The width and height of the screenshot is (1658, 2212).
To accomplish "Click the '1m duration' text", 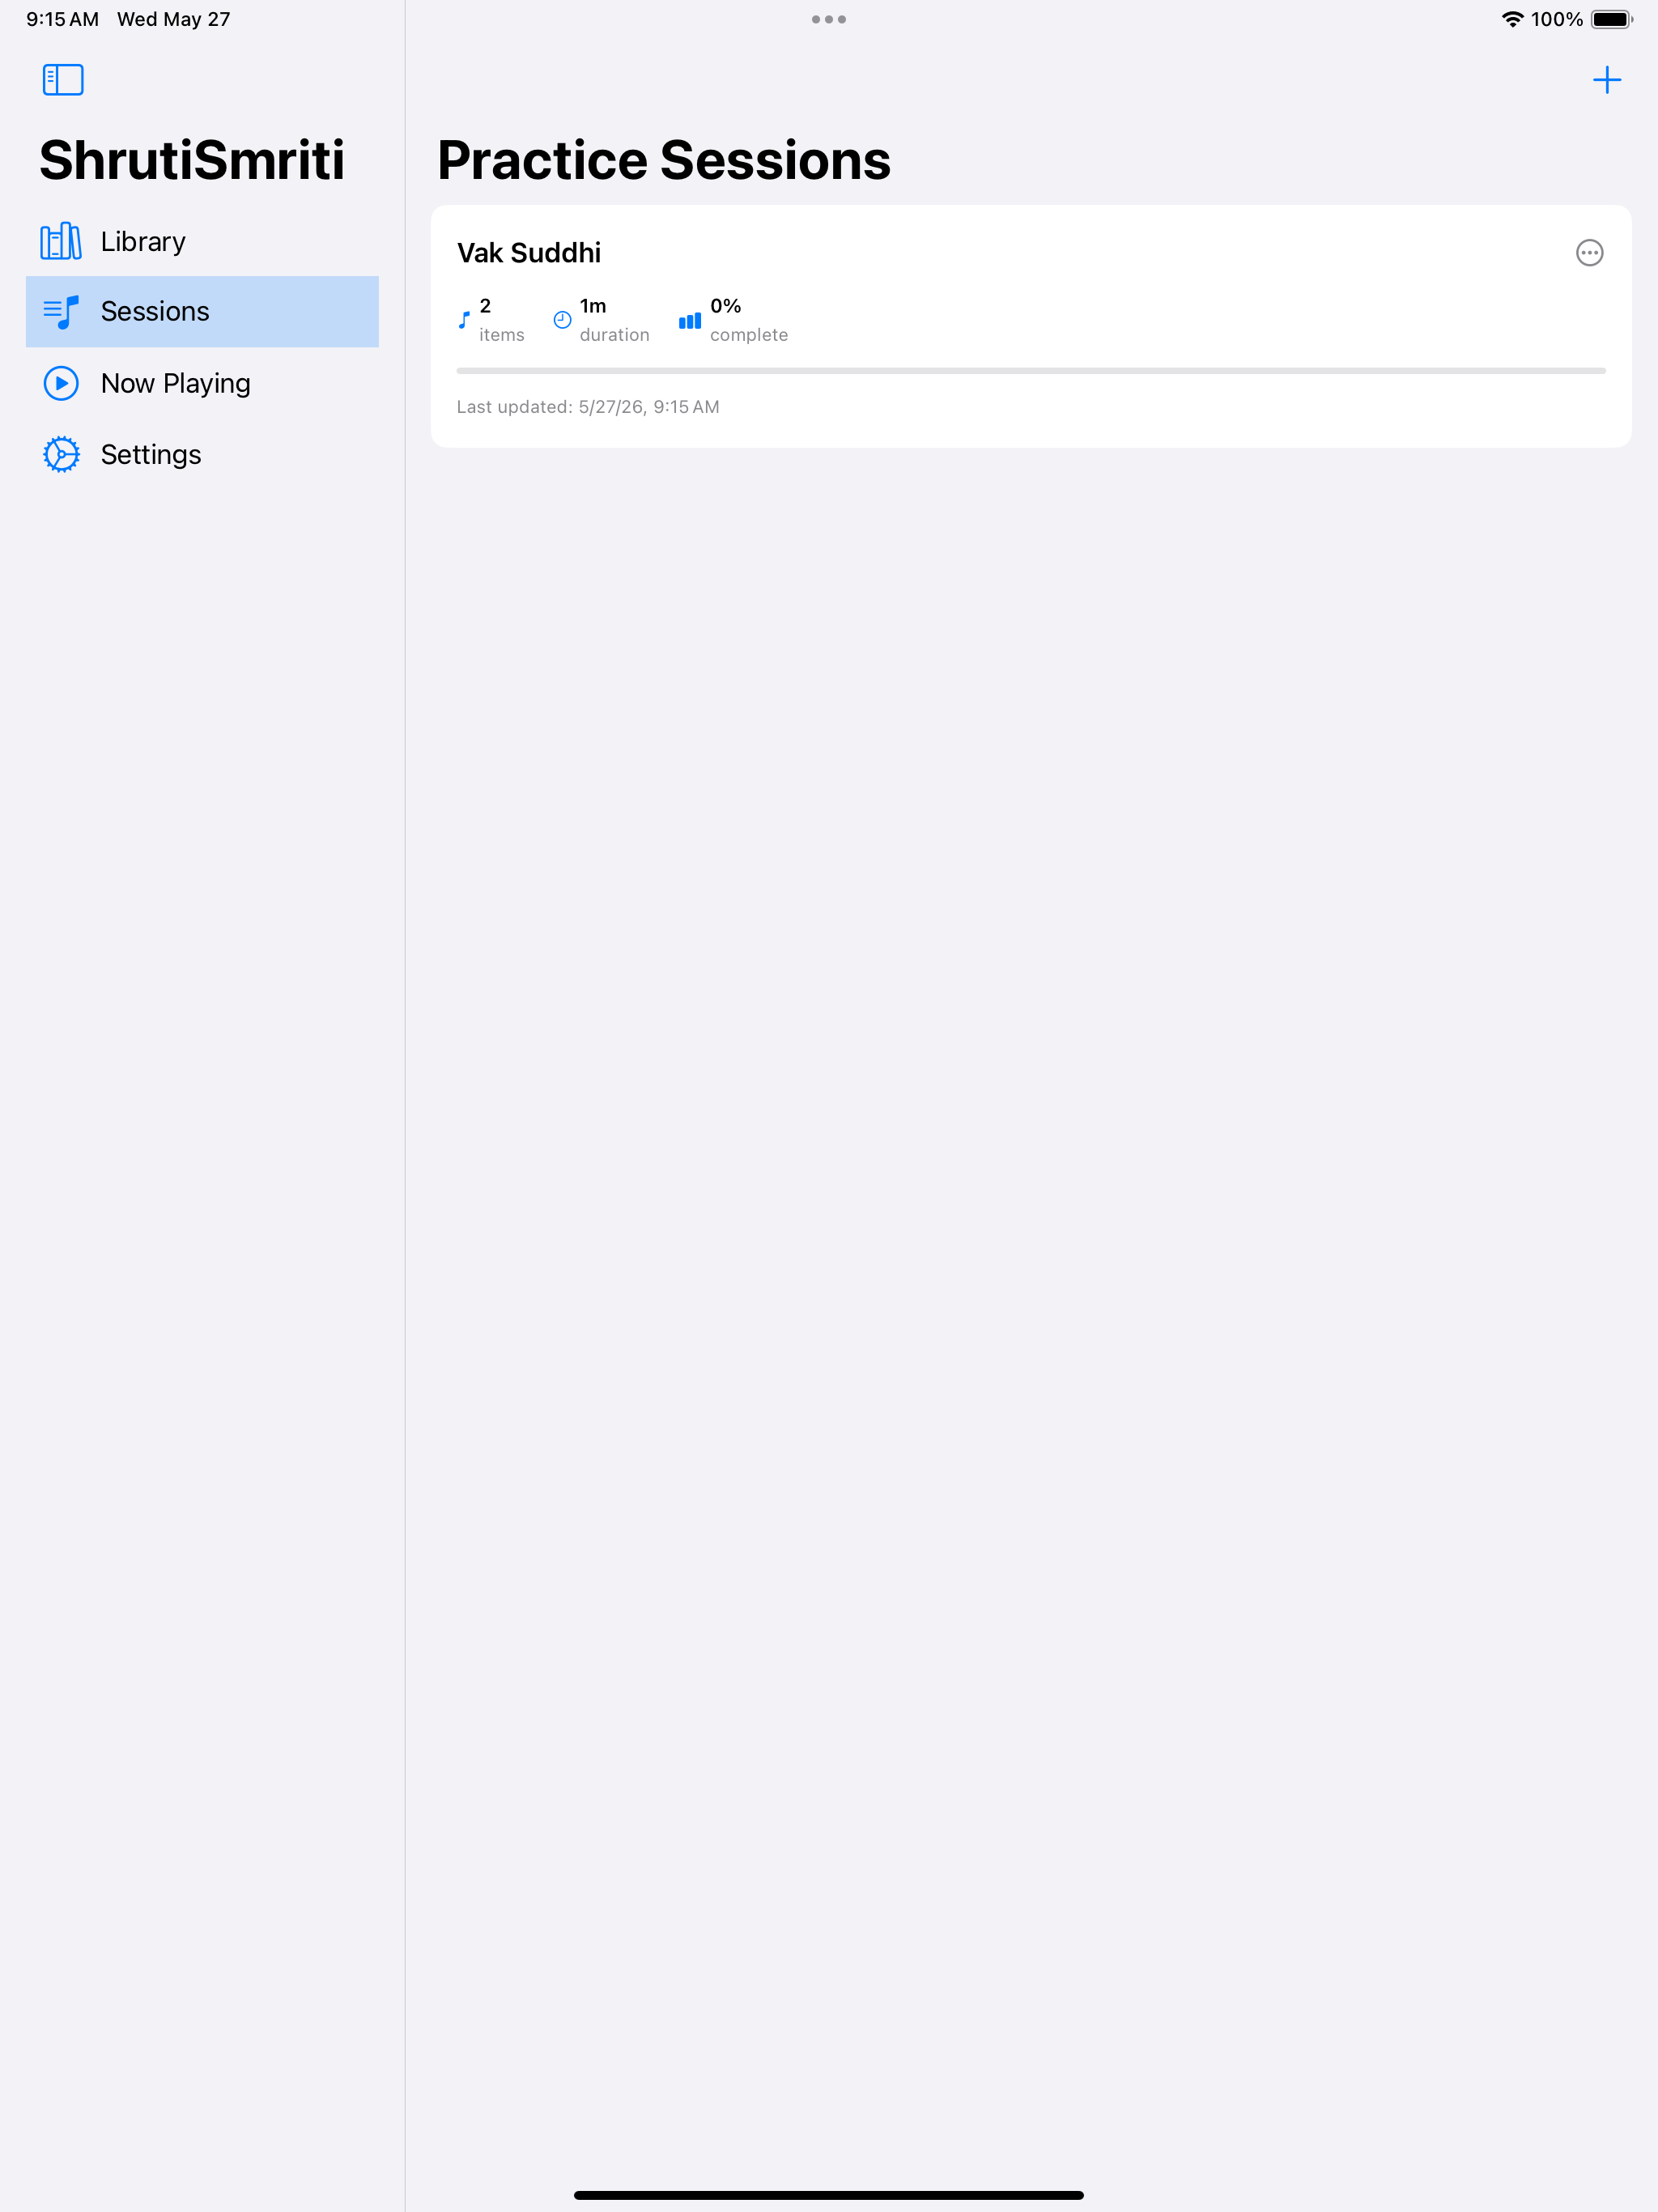I will [x=614, y=320].
